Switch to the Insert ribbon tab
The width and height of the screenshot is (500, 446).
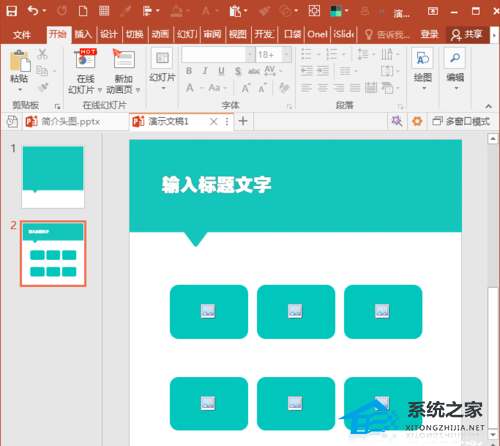83,34
